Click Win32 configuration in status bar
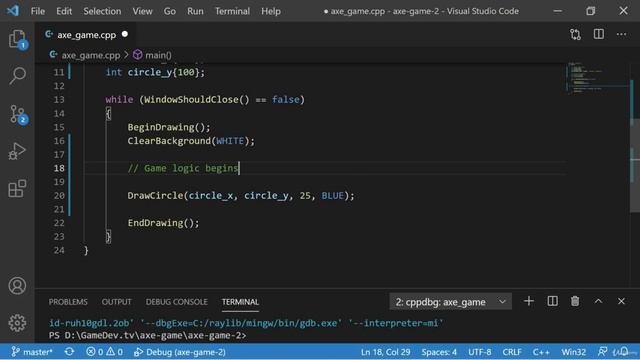This screenshot has height=360, width=640. tap(573, 352)
